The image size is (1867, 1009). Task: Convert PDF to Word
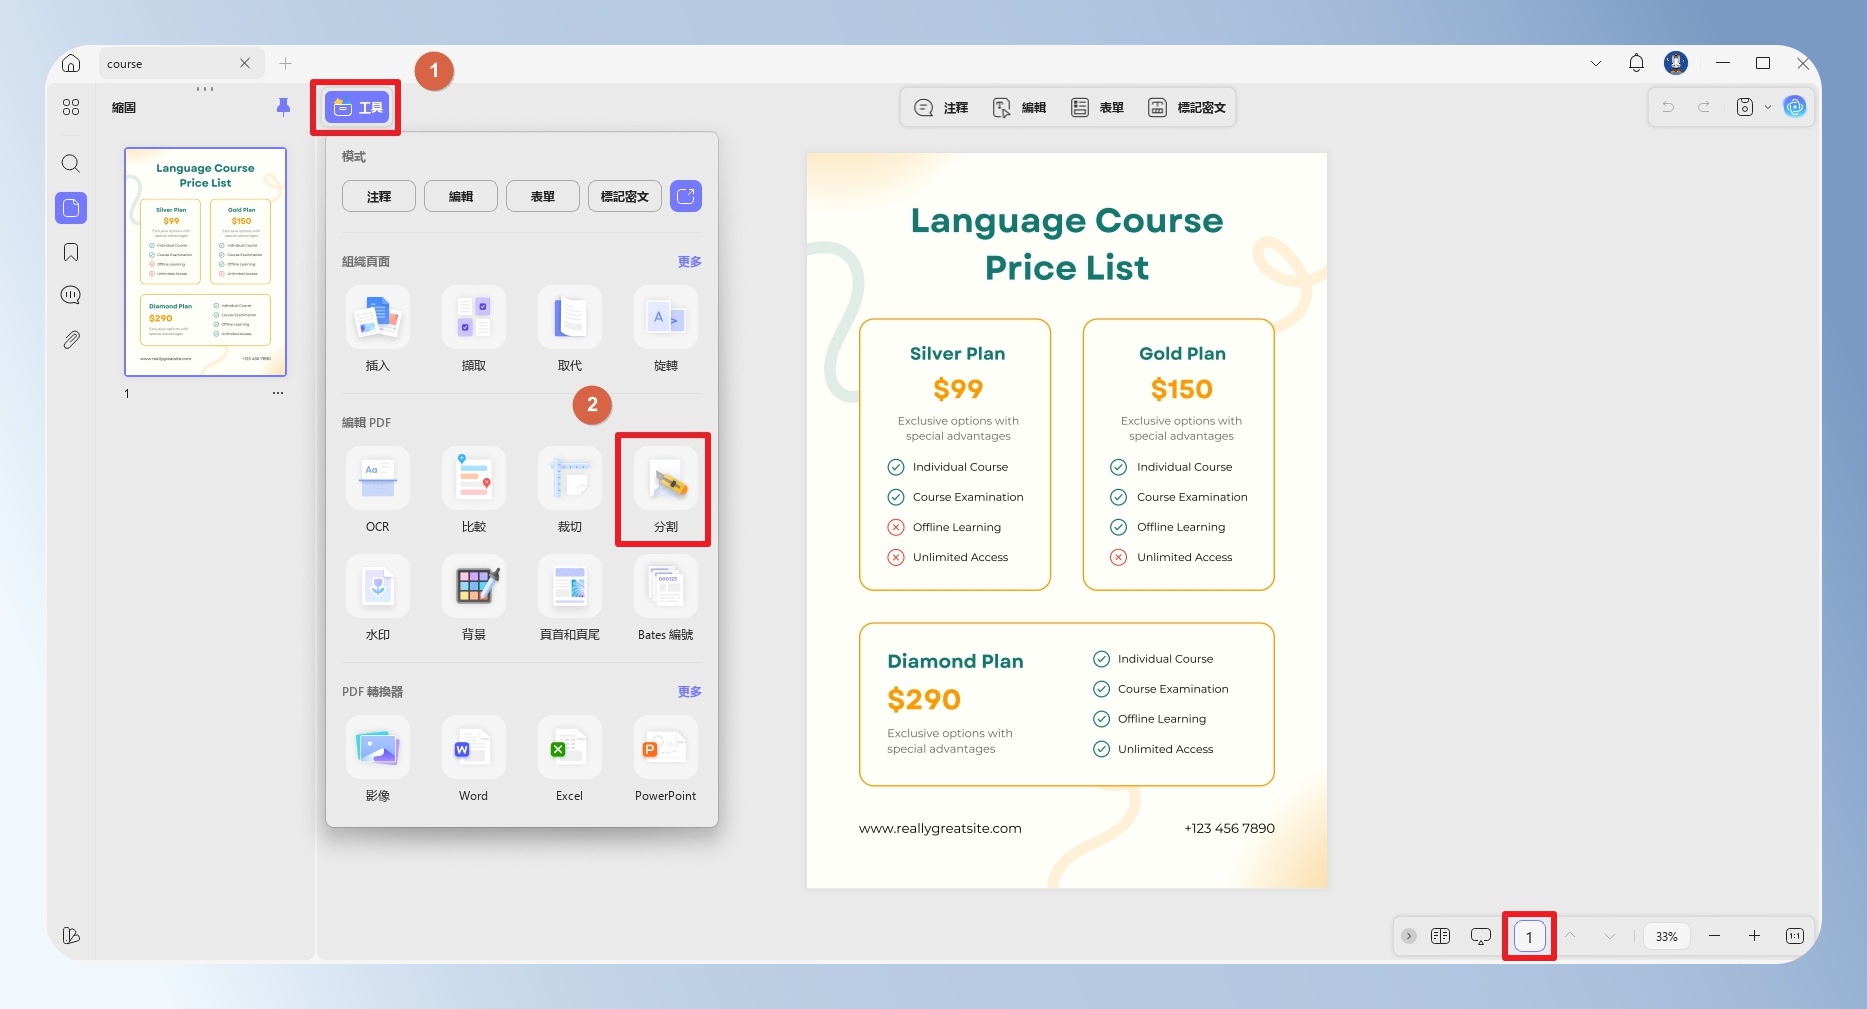click(473, 759)
